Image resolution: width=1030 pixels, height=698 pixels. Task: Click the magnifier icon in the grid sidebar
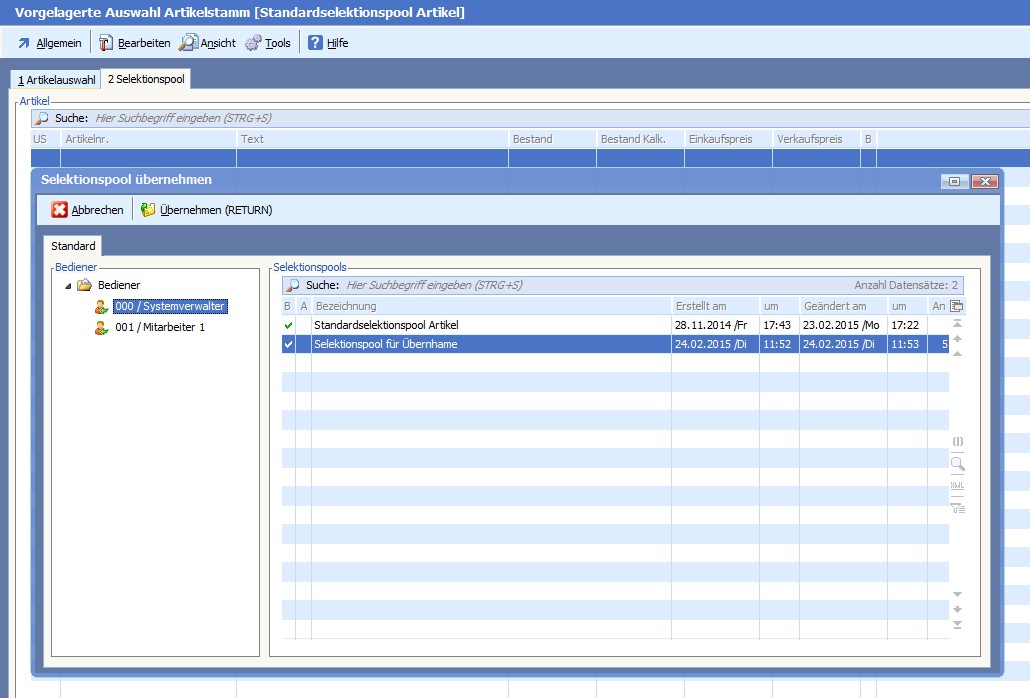coord(957,464)
